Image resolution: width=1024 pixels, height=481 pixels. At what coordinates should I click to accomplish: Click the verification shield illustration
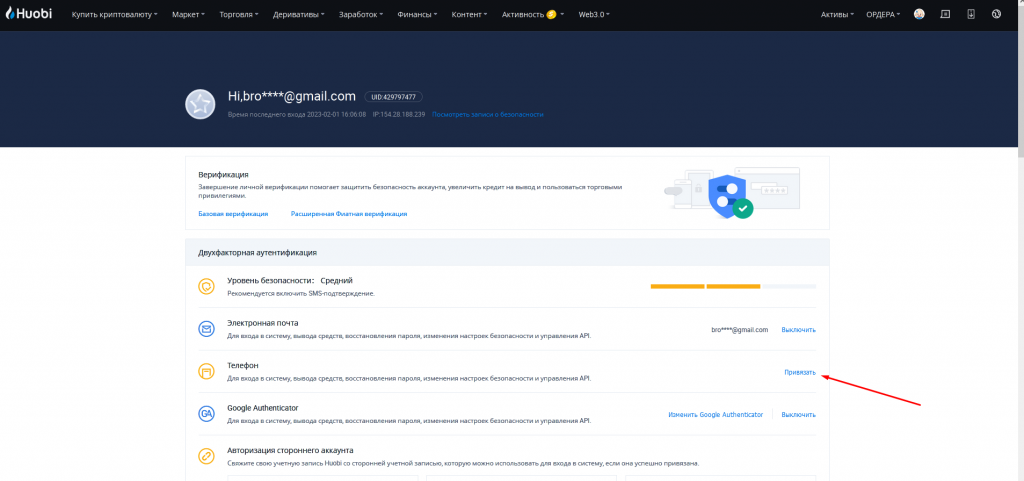pyautogui.click(x=731, y=193)
